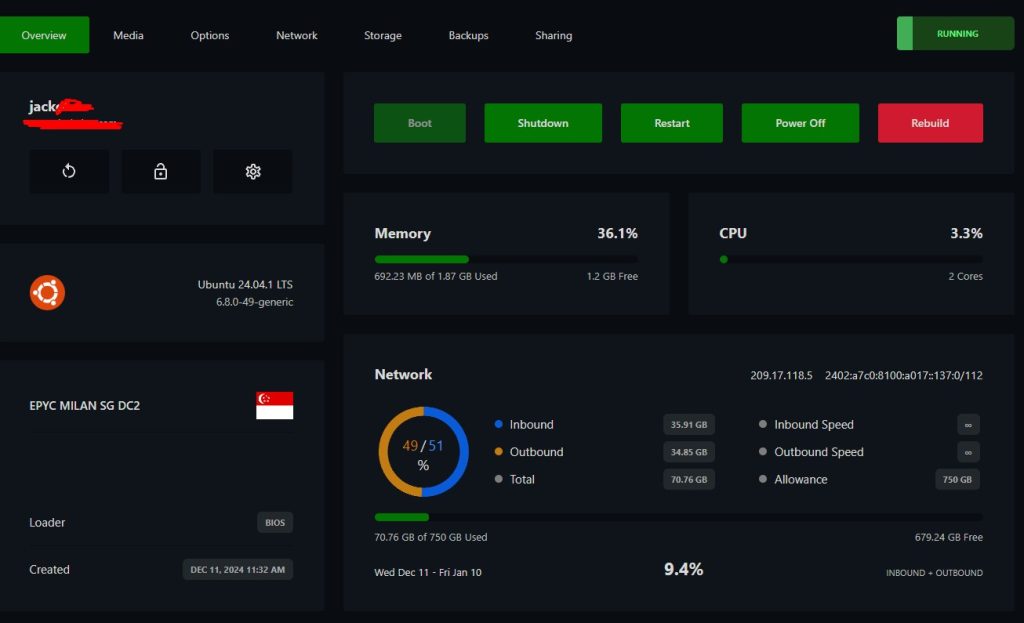Image resolution: width=1024 pixels, height=623 pixels.
Task: Go to the Backups tab
Action: [468, 35]
